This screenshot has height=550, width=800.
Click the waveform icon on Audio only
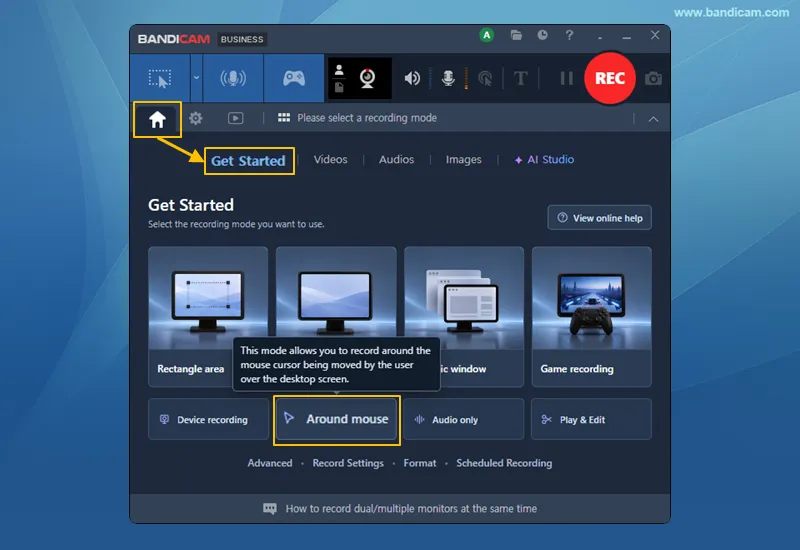(x=419, y=419)
